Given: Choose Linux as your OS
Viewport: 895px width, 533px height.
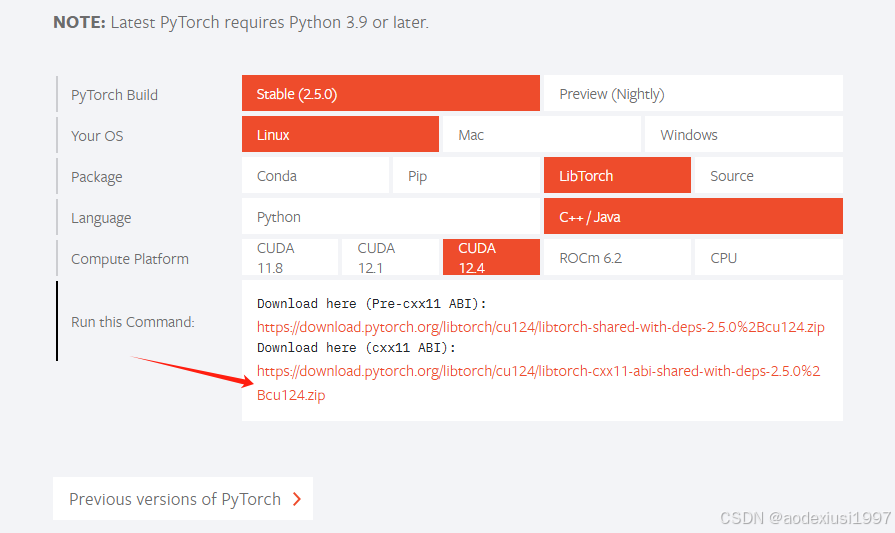Looking at the screenshot, I should click(x=340, y=134).
